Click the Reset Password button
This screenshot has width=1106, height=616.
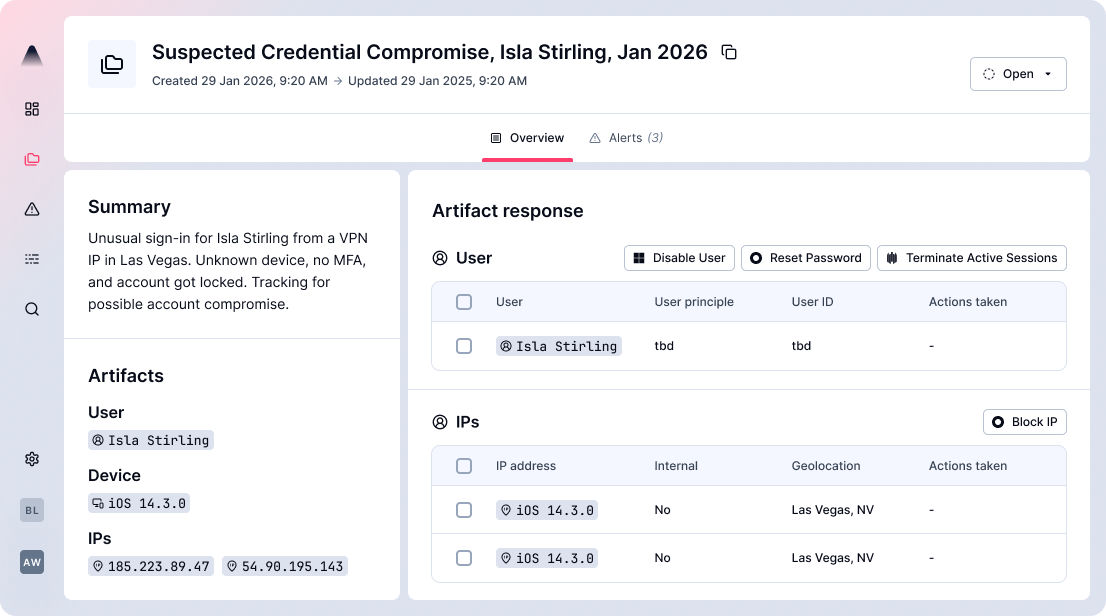click(x=805, y=258)
